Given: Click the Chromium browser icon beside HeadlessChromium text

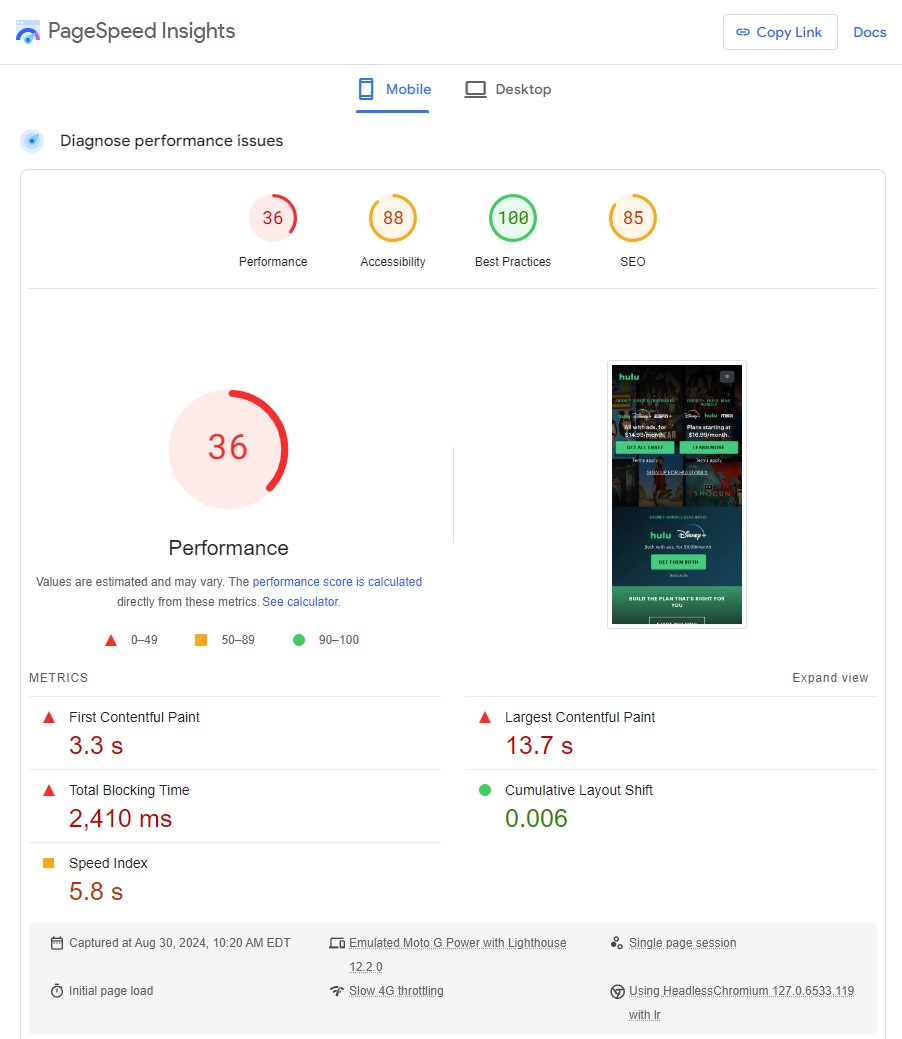Looking at the screenshot, I should (x=618, y=991).
